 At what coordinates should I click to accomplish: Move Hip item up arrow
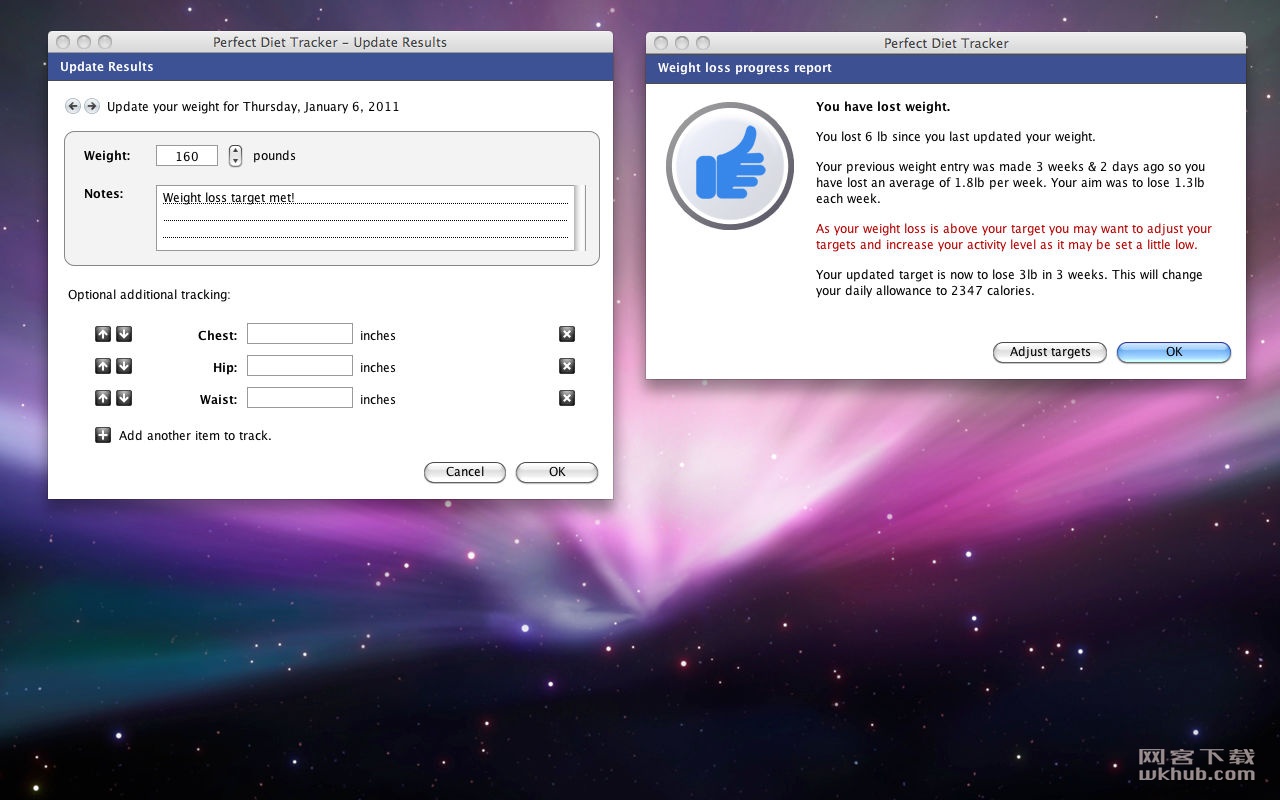[103, 366]
